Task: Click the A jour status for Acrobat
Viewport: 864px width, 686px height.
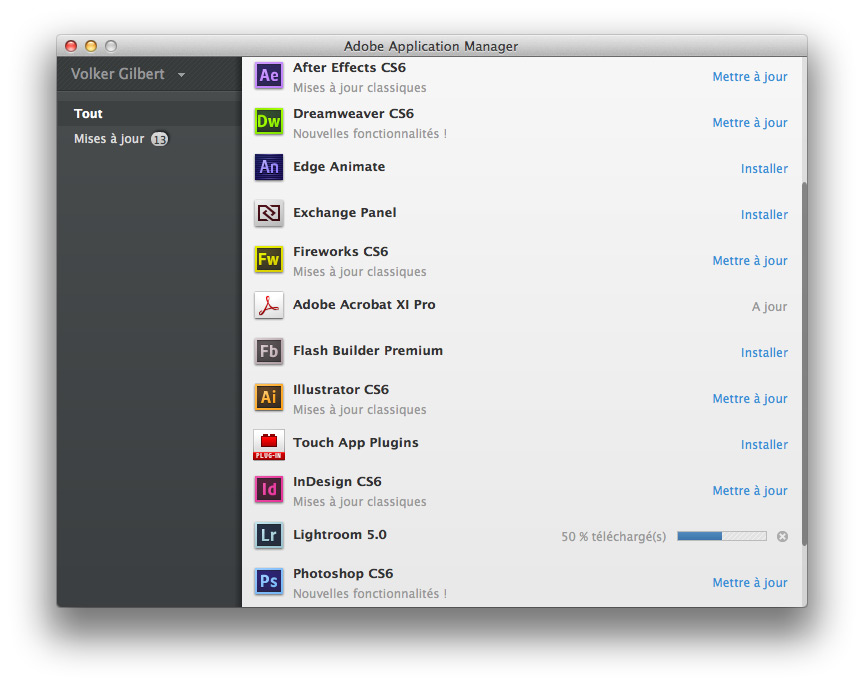Action: pos(769,306)
